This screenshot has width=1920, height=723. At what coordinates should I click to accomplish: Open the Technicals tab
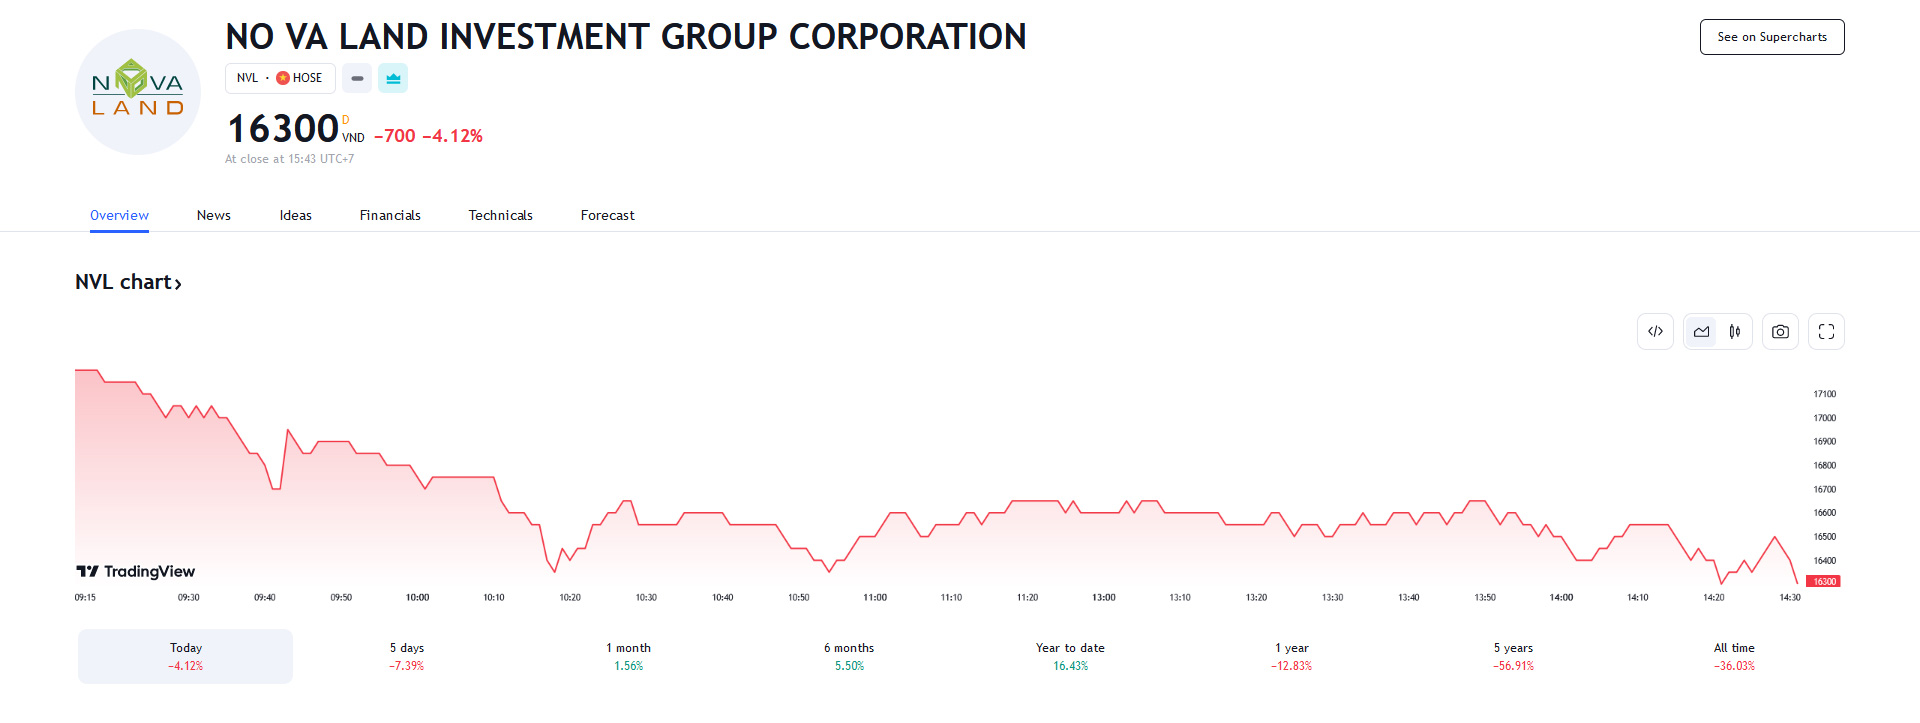500,215
